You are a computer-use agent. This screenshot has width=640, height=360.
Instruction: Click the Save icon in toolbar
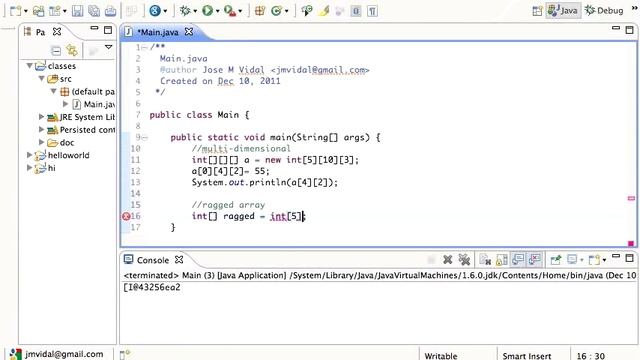[x=77, y=11]
